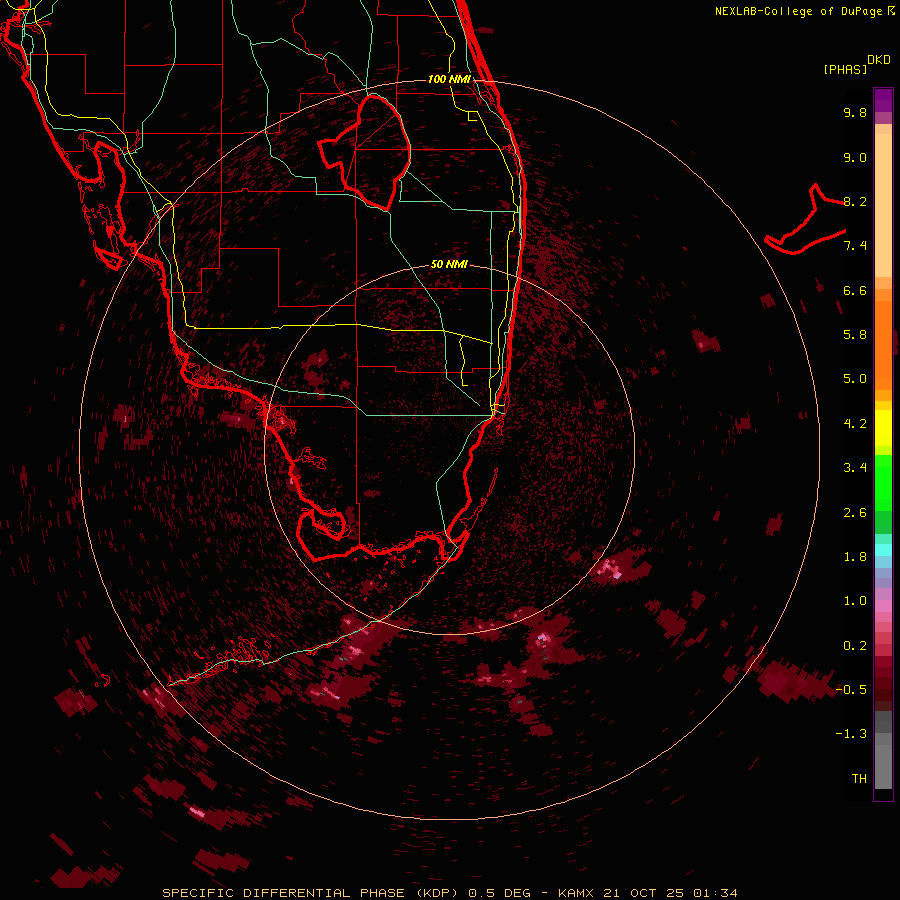This screenshot has width=900, height=900.
Task: Pick the orange segment of the color bar
Action: [x=883, y=344]
